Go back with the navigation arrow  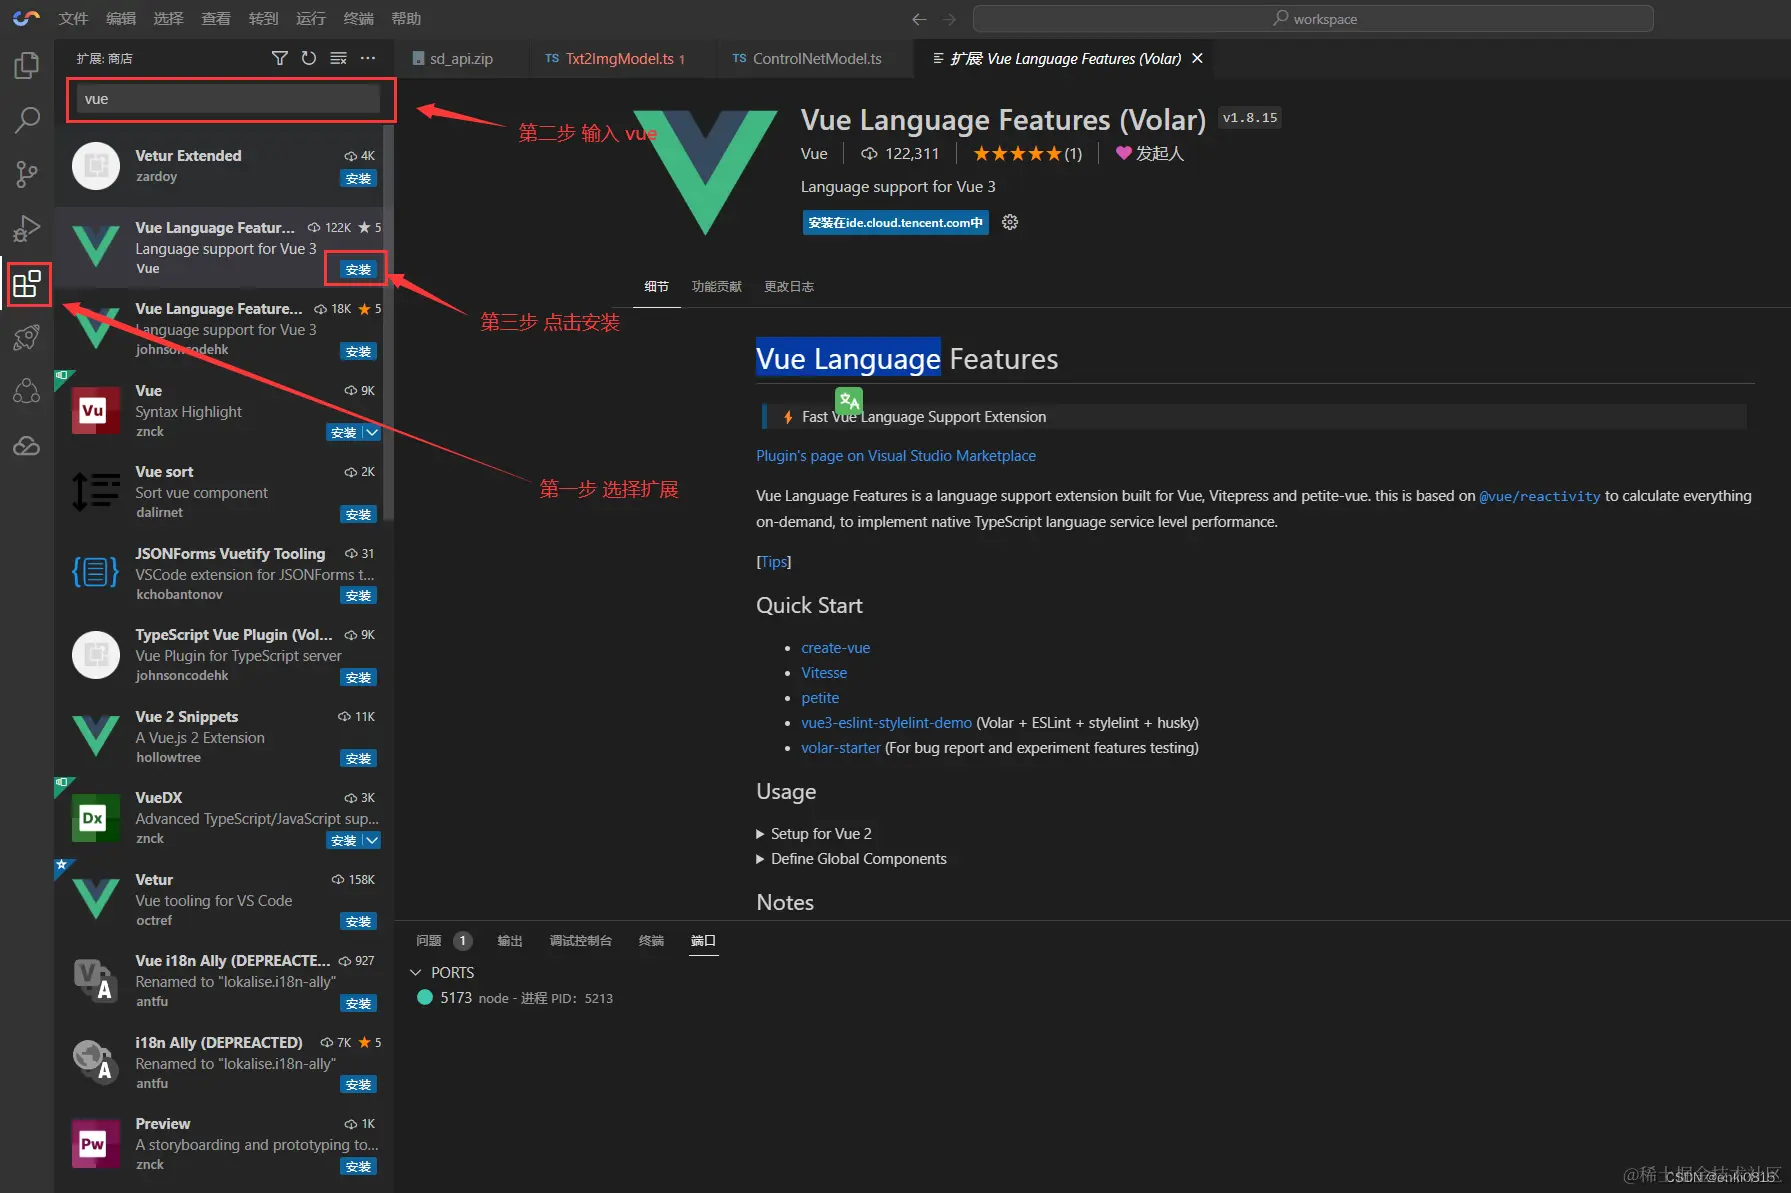[x=919, y=19]
